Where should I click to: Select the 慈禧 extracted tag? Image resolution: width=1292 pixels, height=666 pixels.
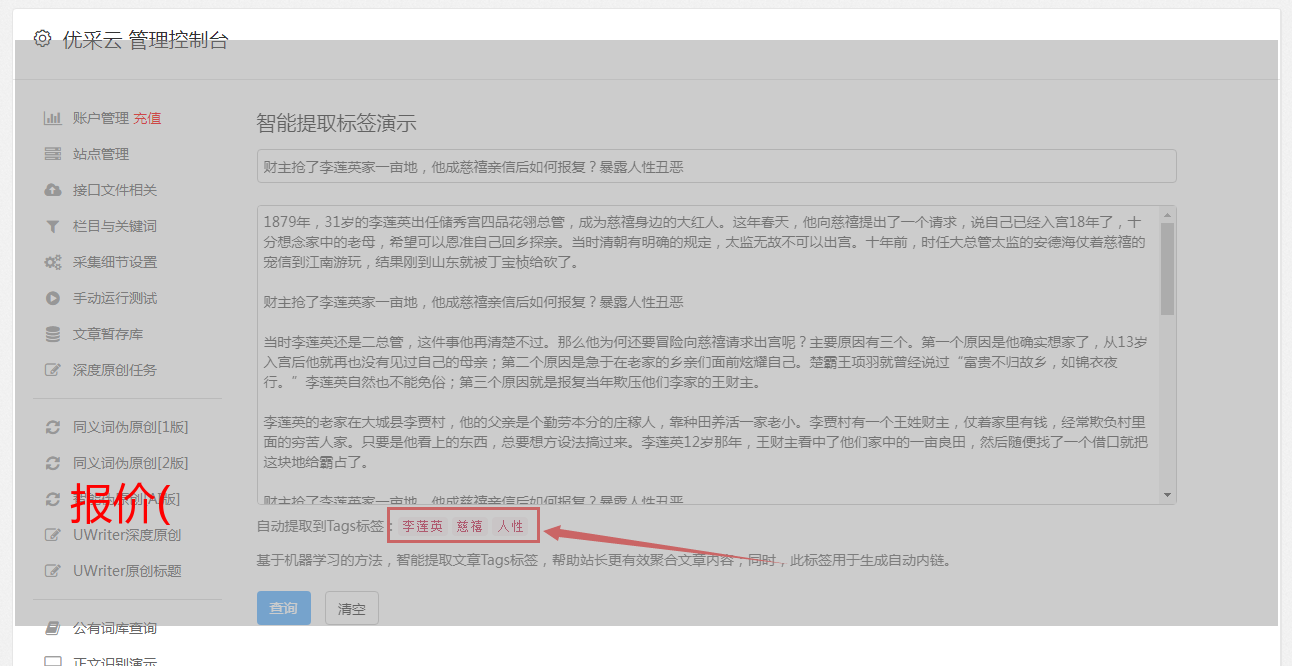click(470, 526)
